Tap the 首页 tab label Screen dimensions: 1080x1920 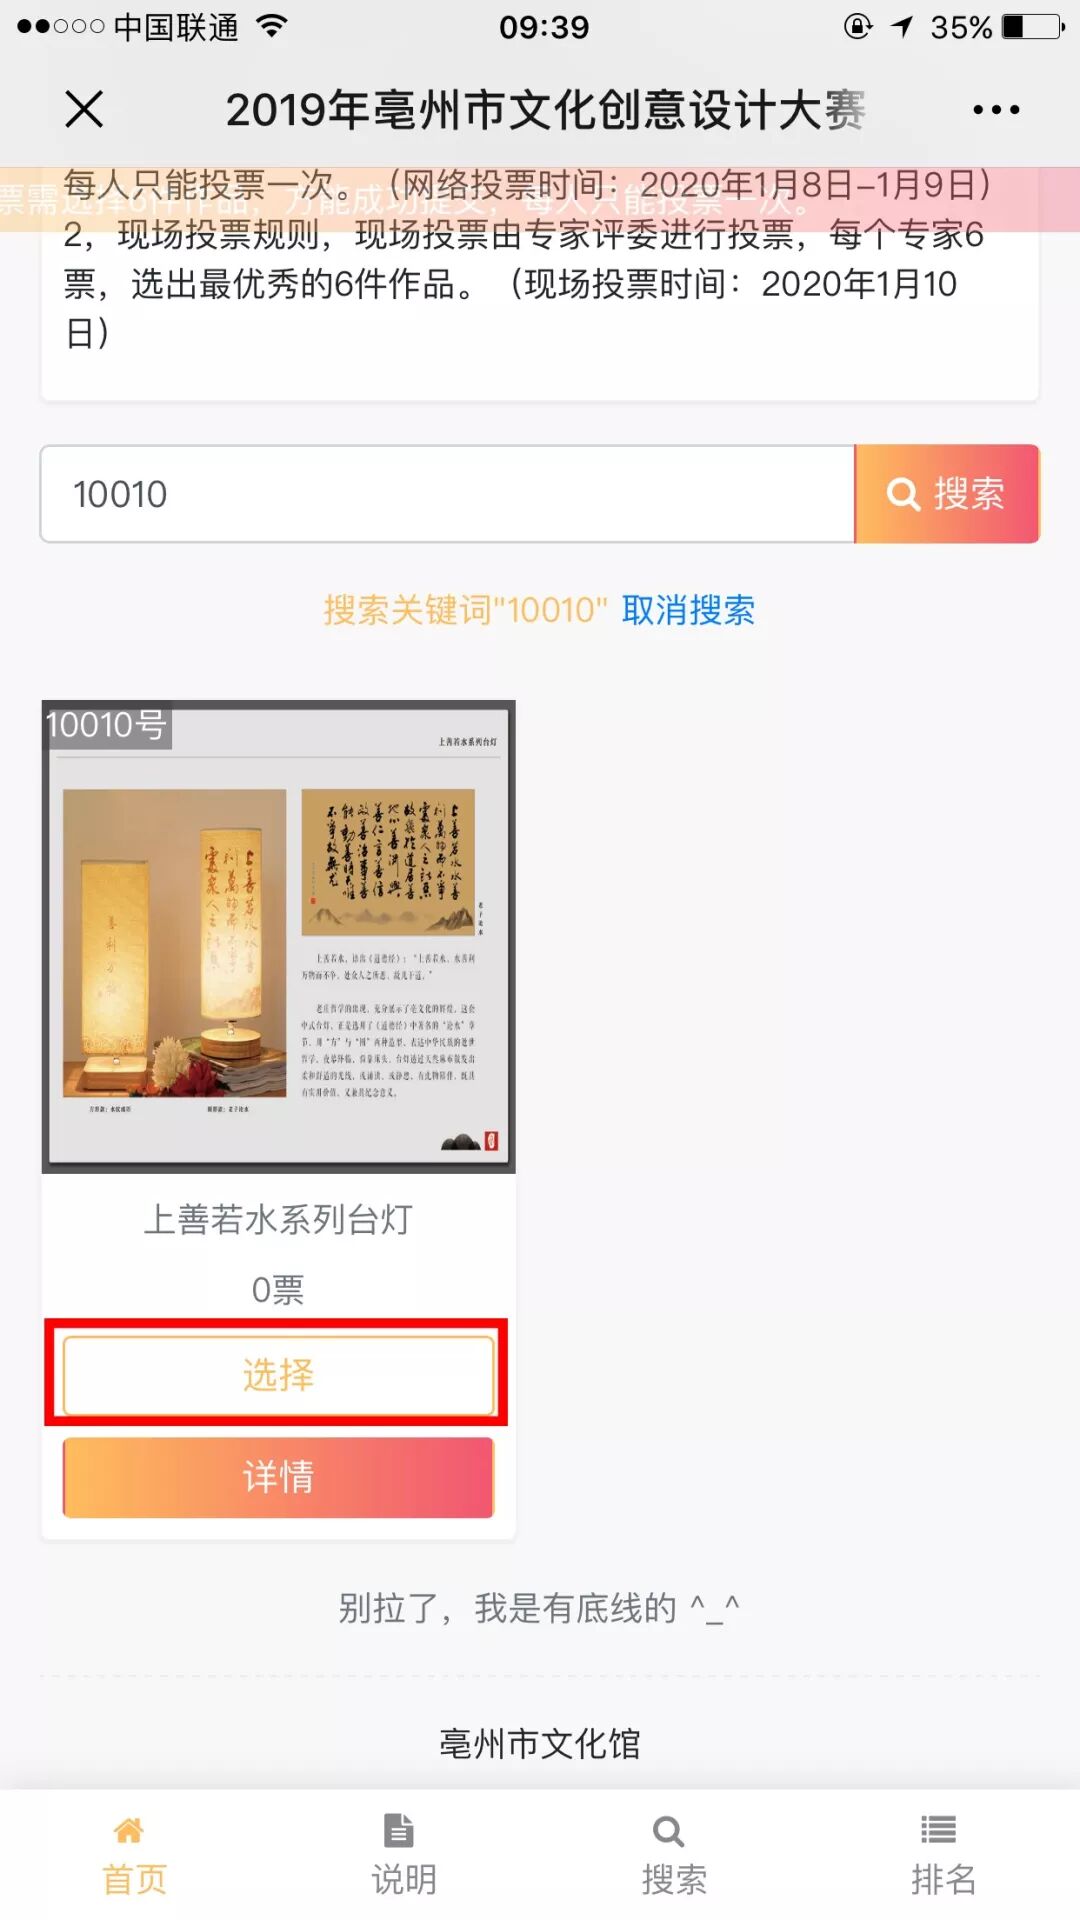coord(134,1879)
